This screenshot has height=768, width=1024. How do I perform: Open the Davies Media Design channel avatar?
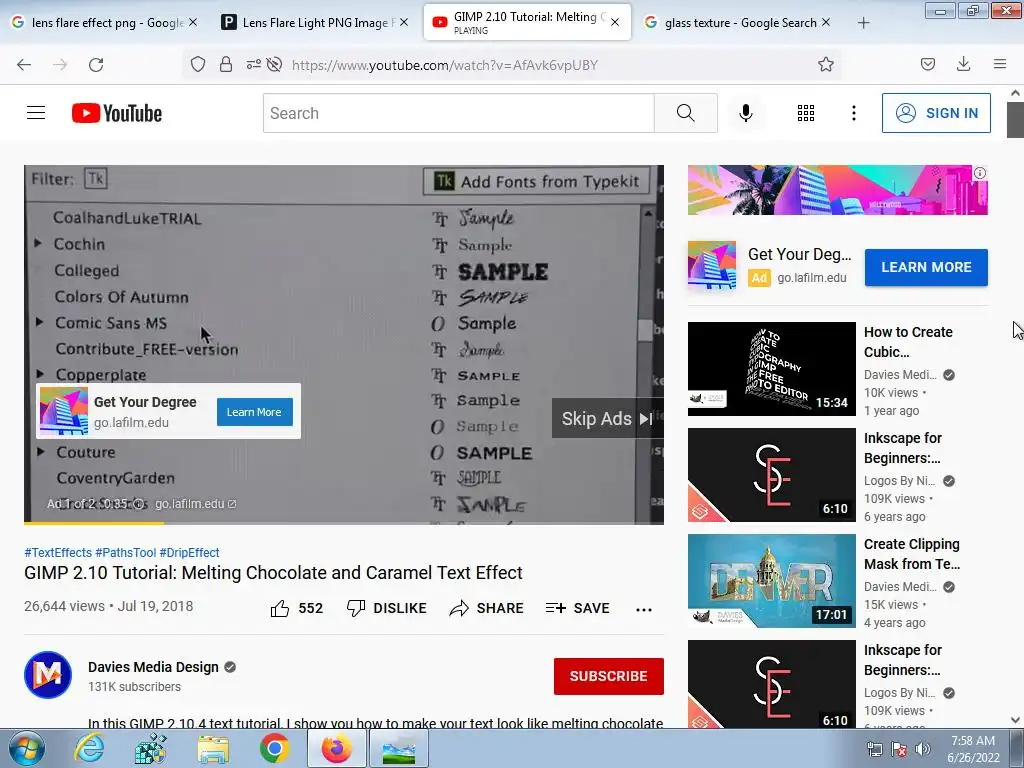[x=48, y=675]
